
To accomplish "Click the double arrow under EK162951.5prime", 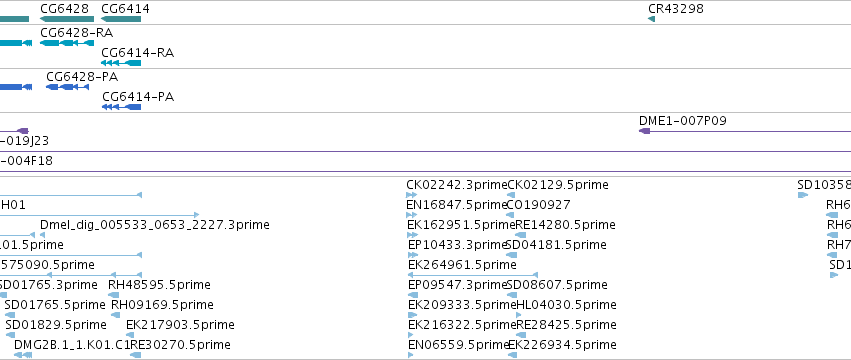I will pyautogui.click(x=412, y=235).
